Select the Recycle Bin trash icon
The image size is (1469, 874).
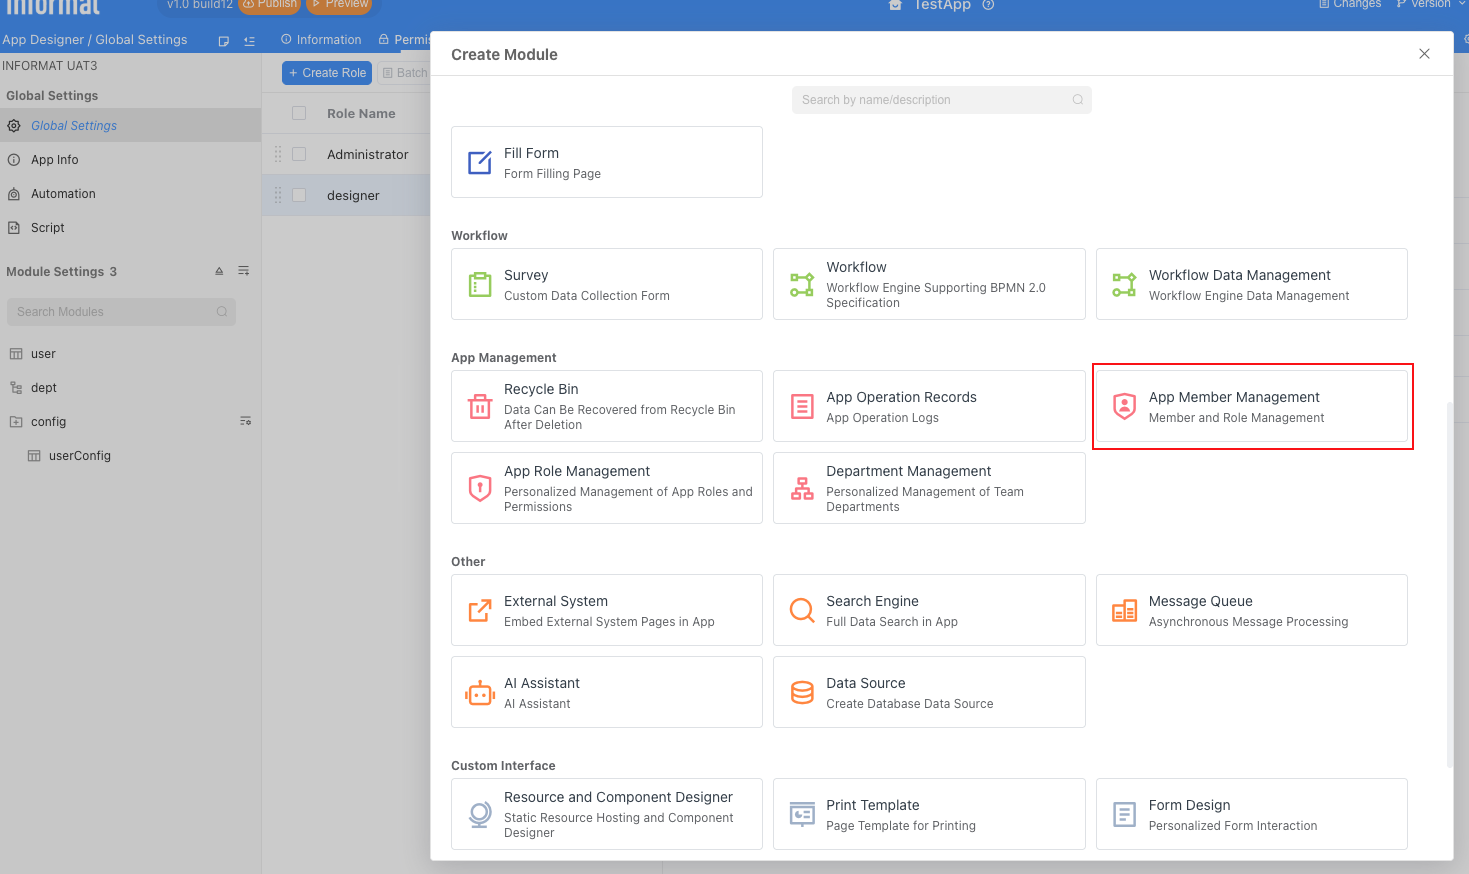pos(480,407)
